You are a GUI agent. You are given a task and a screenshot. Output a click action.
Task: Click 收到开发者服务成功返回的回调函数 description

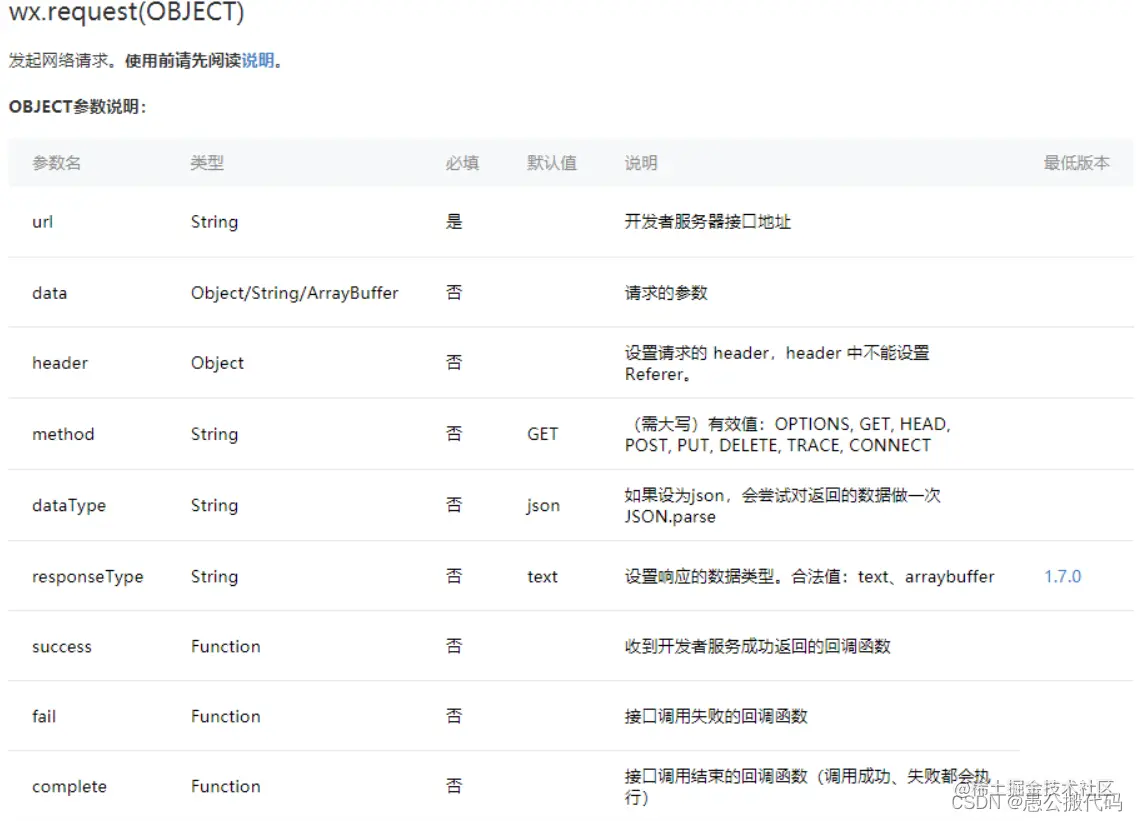(758, 646)
